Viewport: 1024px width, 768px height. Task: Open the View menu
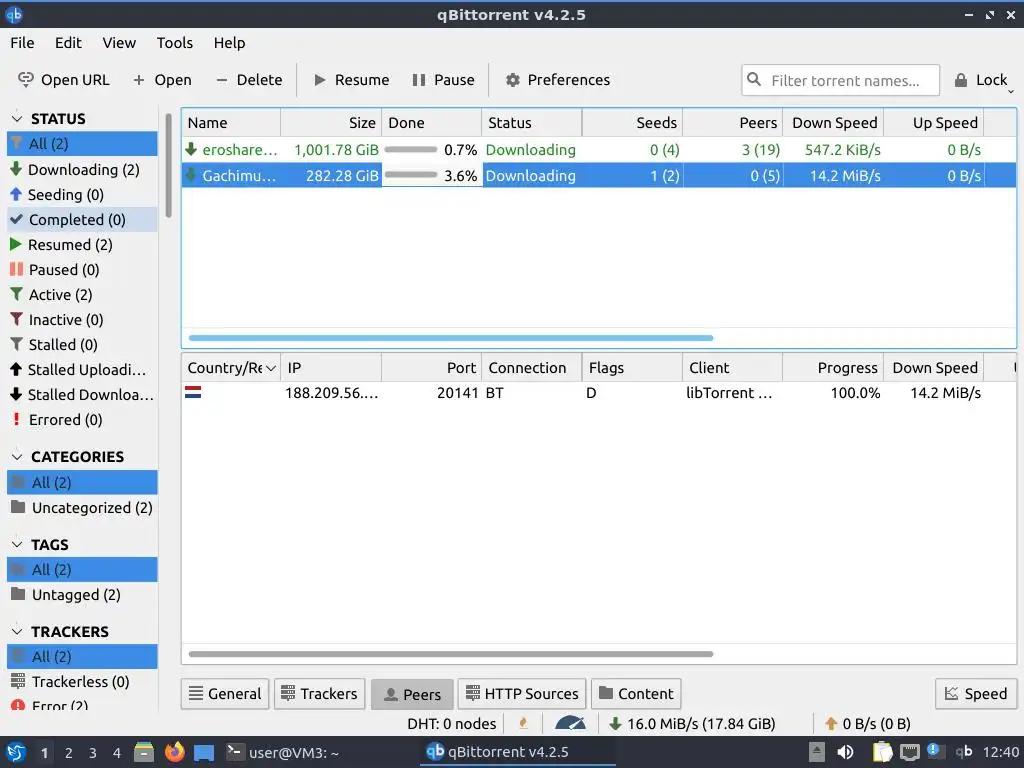coord(119,42)
